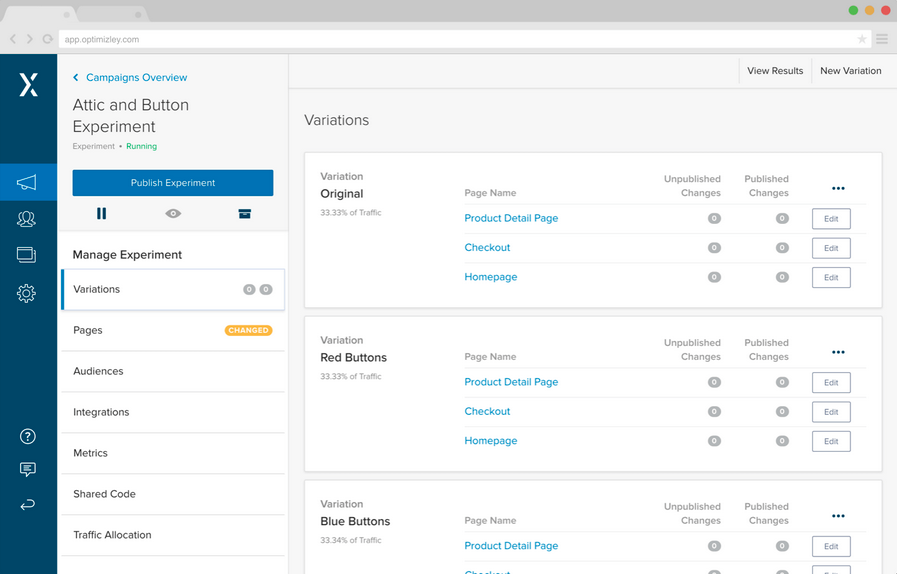Open the more options menu for Blue Buttons
Screen dimensions: 897x581
coord(838,516)
